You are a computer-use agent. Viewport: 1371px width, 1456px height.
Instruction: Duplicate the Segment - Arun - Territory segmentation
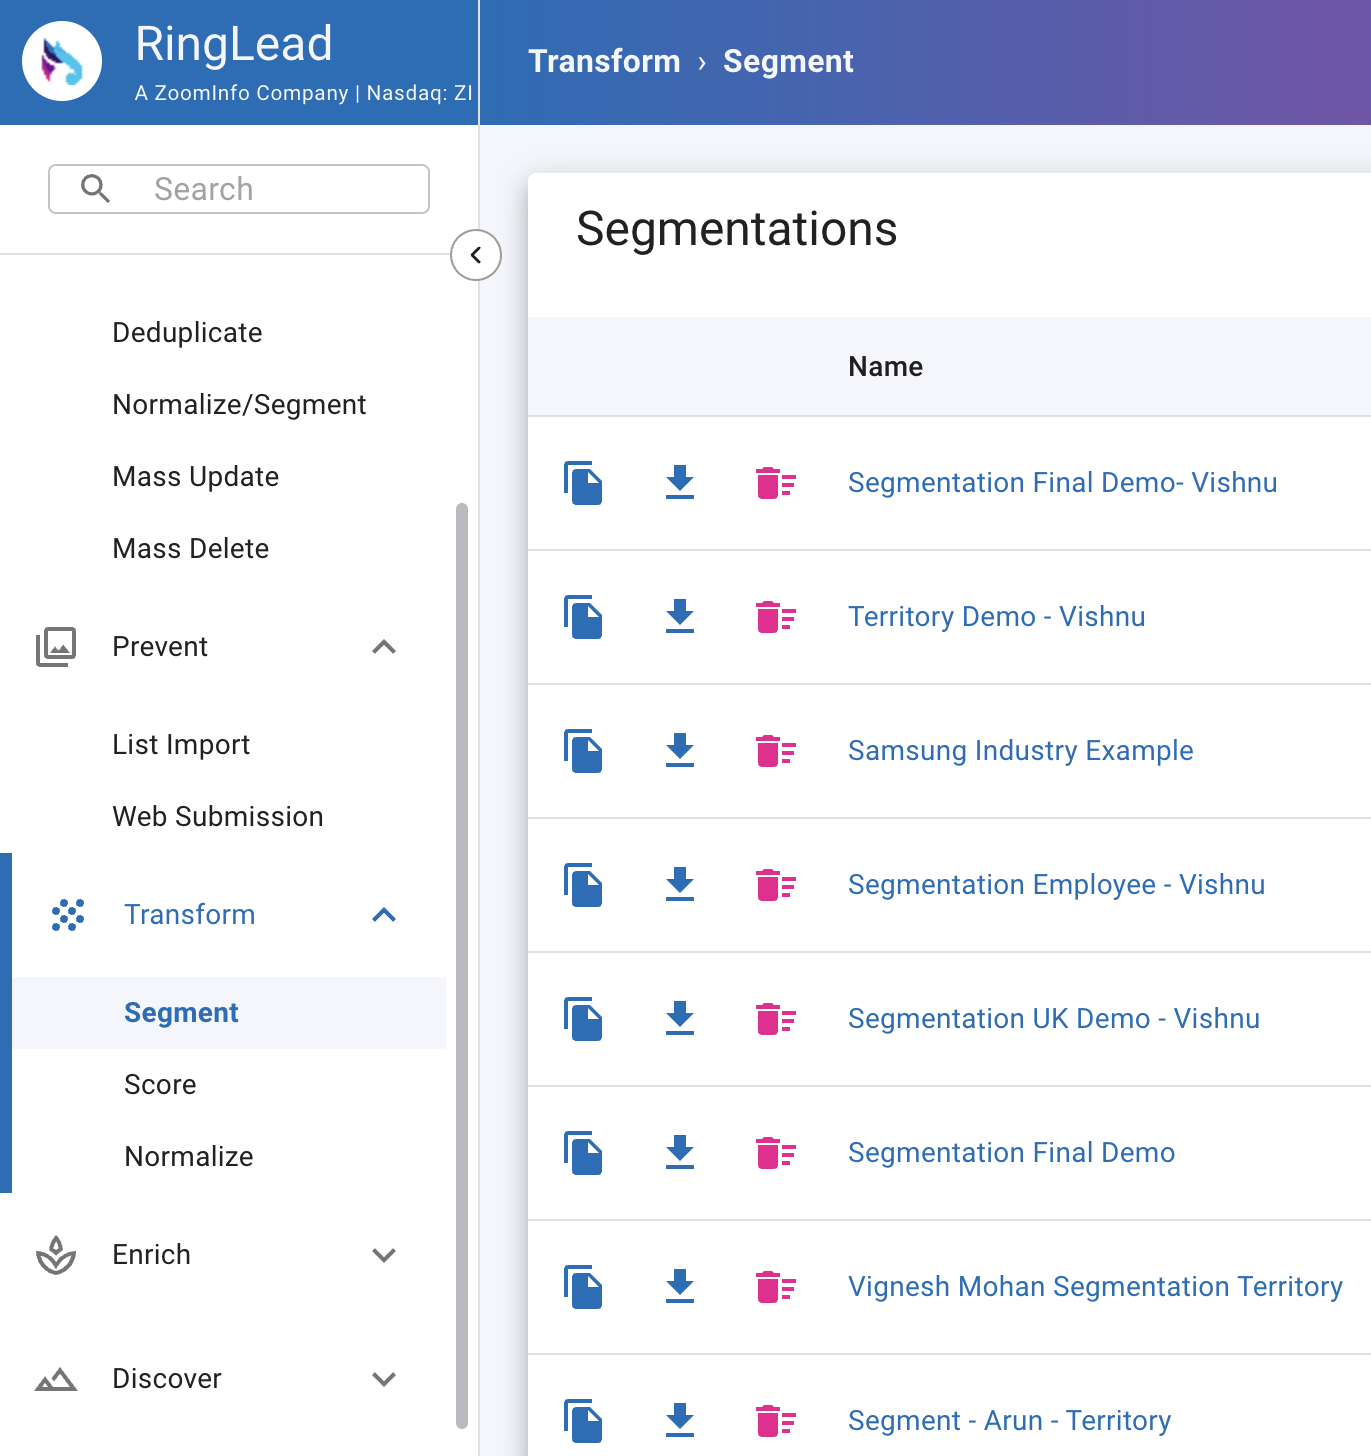(x=584, y=1421)
